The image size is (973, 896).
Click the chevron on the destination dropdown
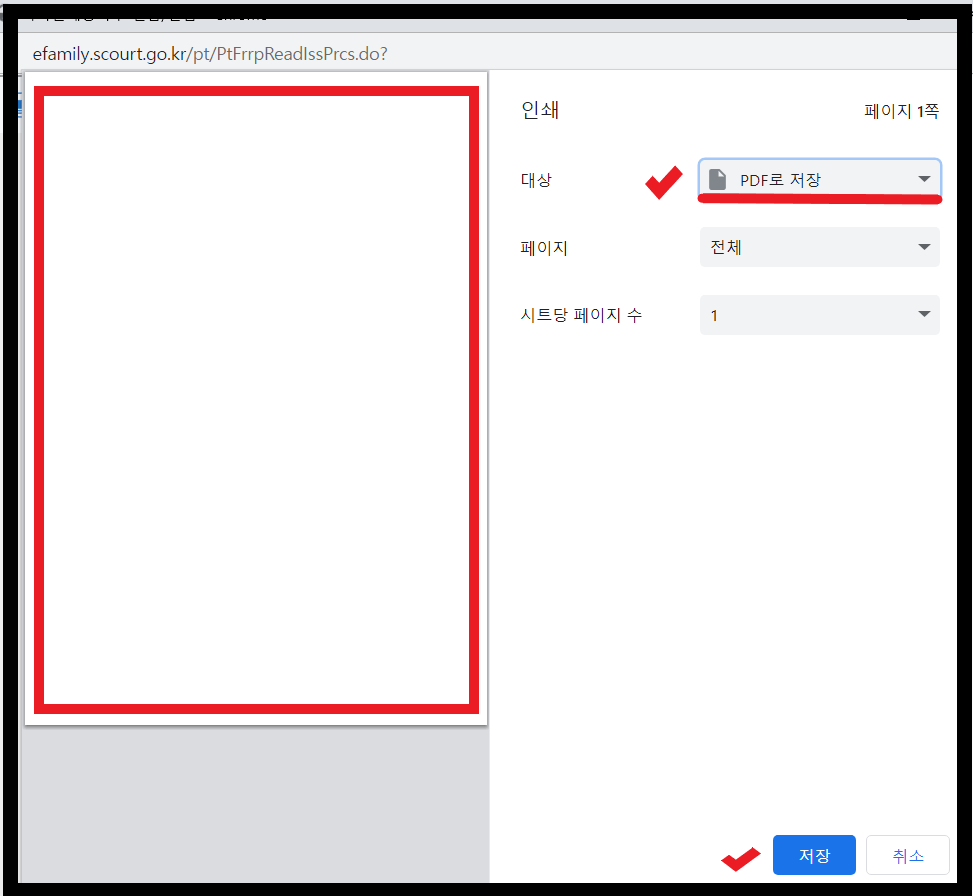point(925,179)
